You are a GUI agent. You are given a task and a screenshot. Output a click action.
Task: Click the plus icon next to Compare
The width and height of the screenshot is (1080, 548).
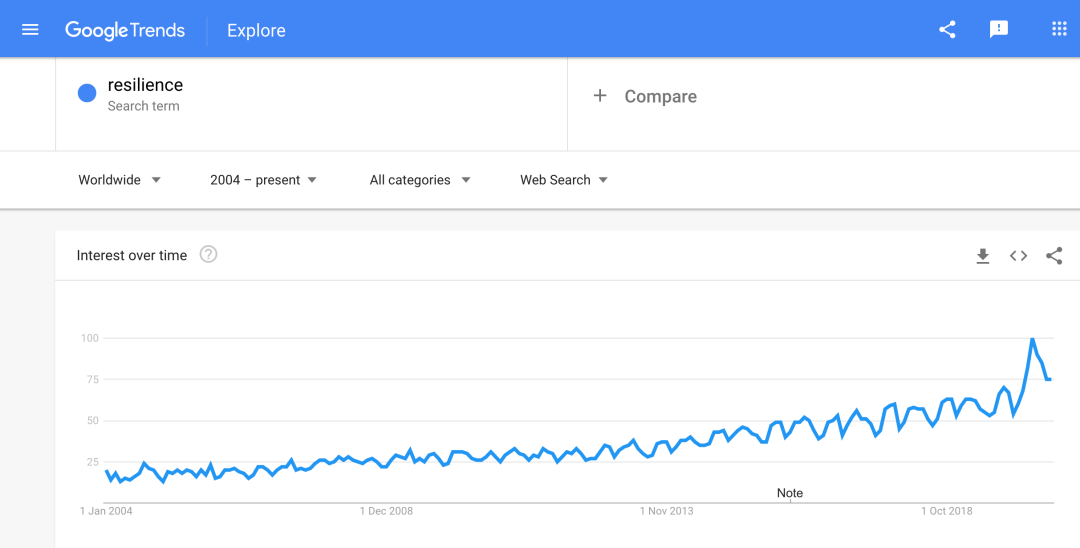(x=600, y=96)
